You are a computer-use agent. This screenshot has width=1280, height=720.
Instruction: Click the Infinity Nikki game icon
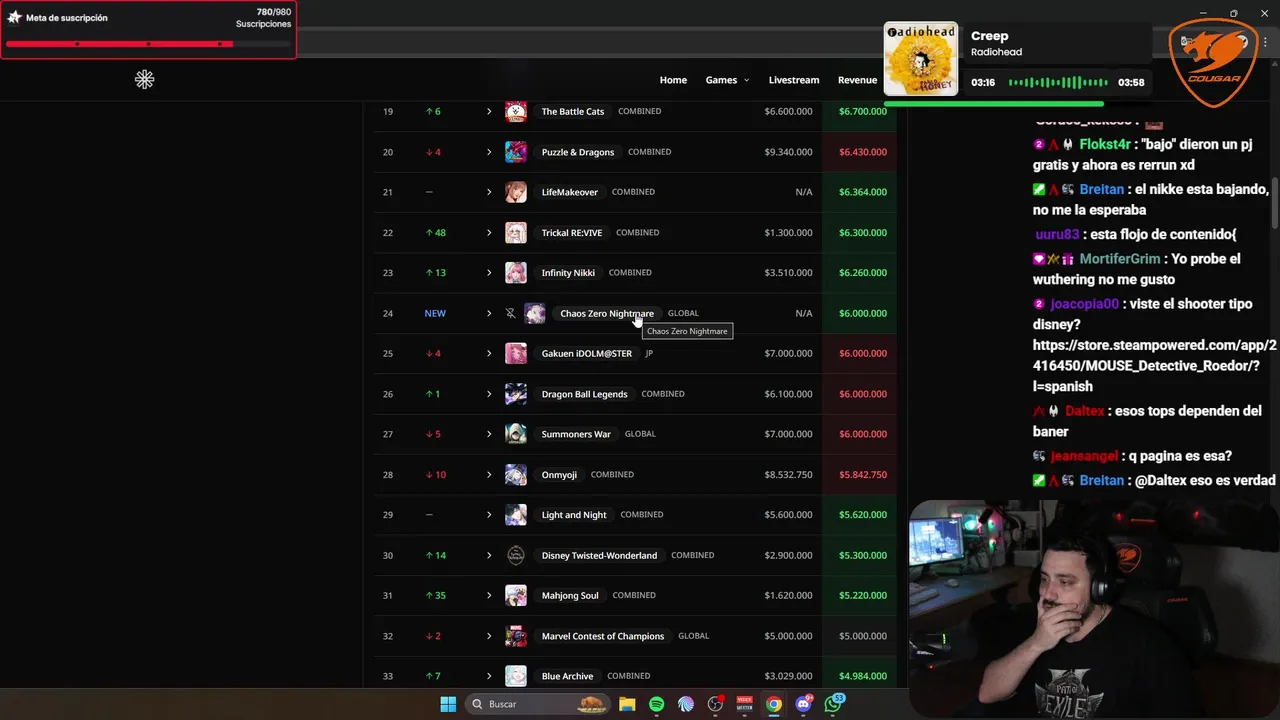(516, 273)
